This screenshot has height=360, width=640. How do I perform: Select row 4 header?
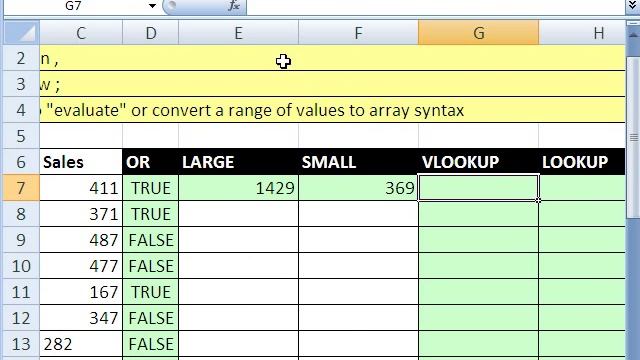[21, 110]
